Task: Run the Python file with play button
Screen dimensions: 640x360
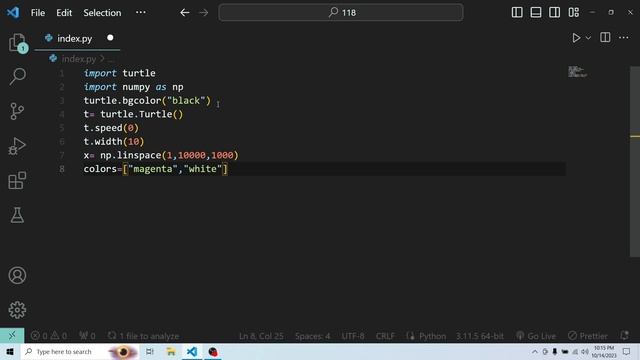Action: point(576,38)
